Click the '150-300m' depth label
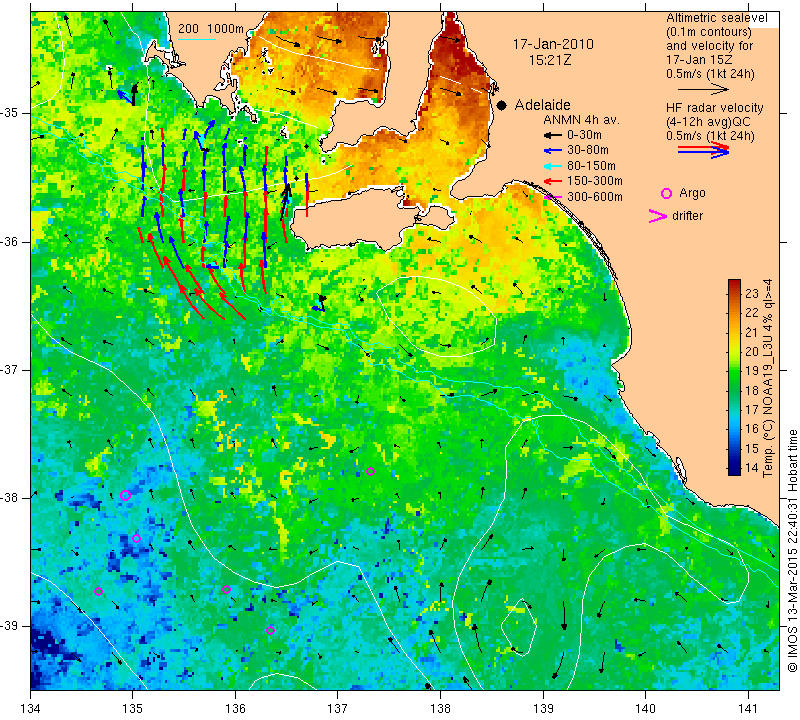The width and height of the screenshot is (800, 720). (594, 181)
